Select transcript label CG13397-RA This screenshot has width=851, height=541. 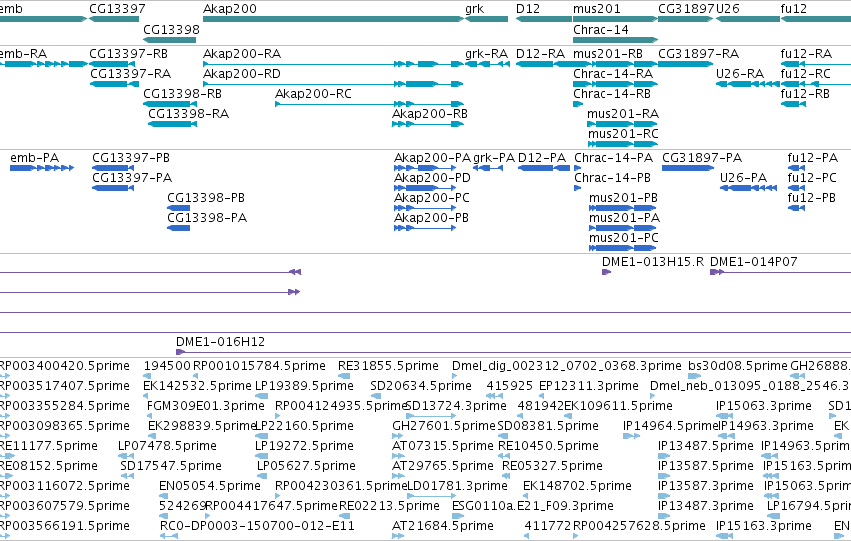click(x=130, y=74)
